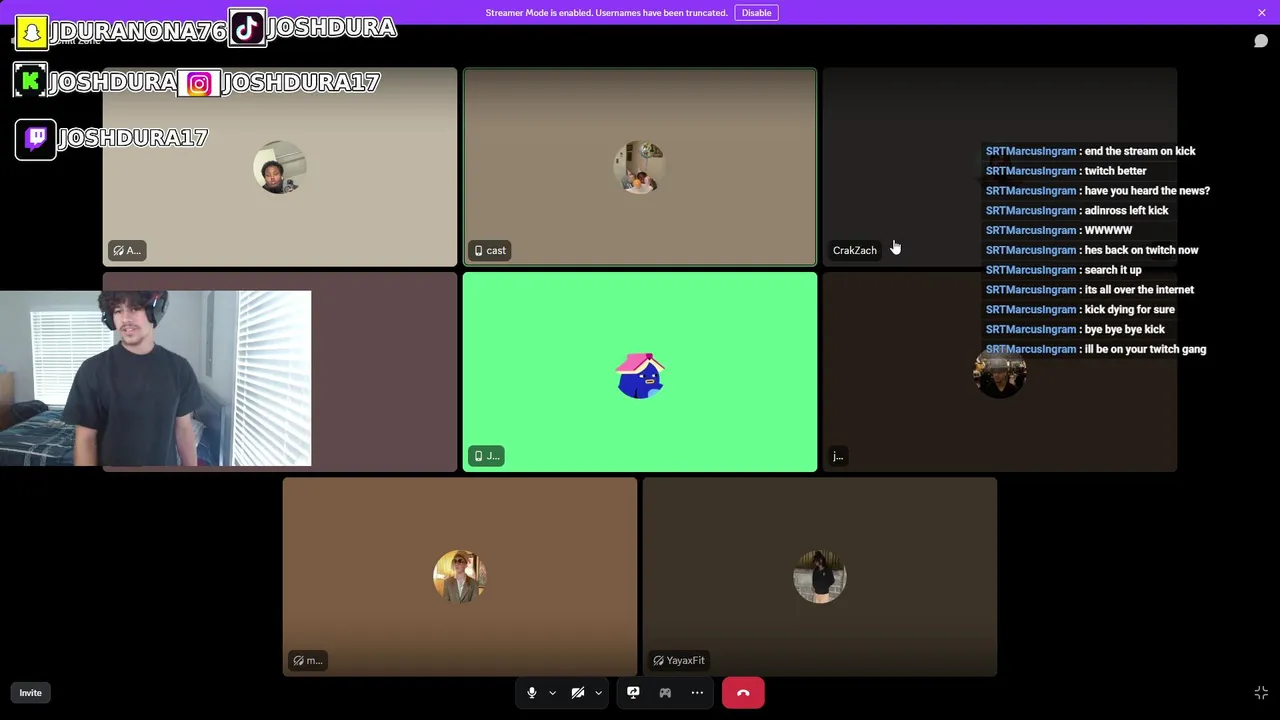Open microphone input options chevron
This screenshot has width=1280, height=720.
click(x=552, y=693)
